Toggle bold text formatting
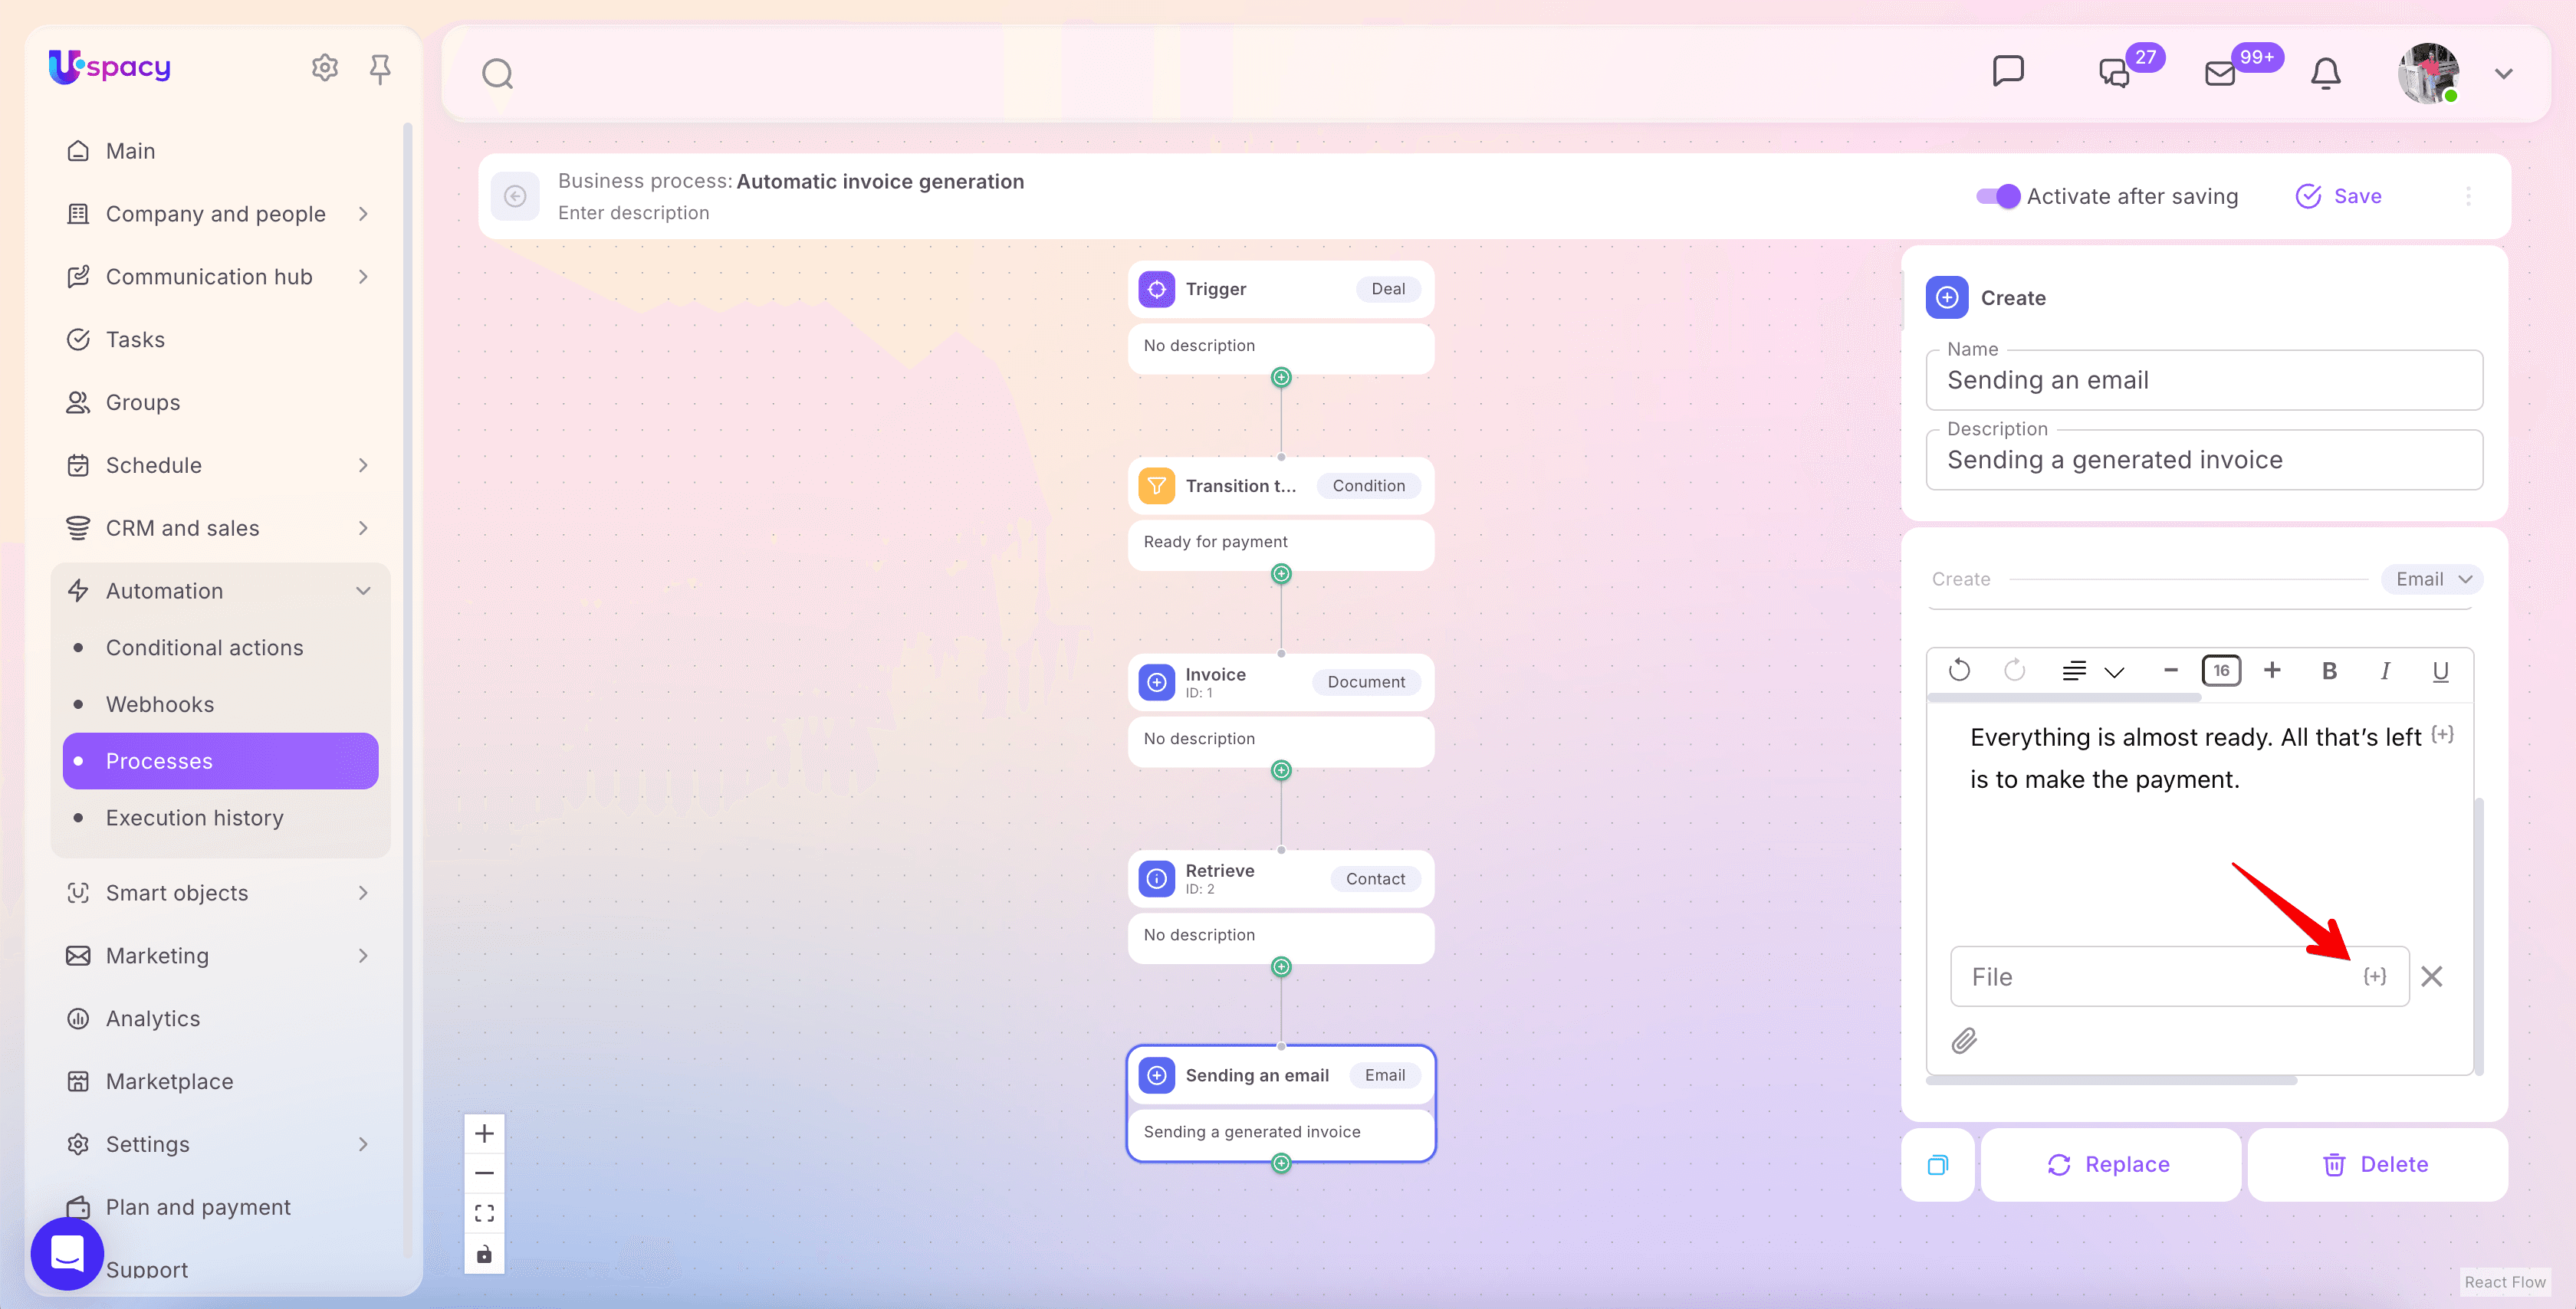 coord(2329,670)
